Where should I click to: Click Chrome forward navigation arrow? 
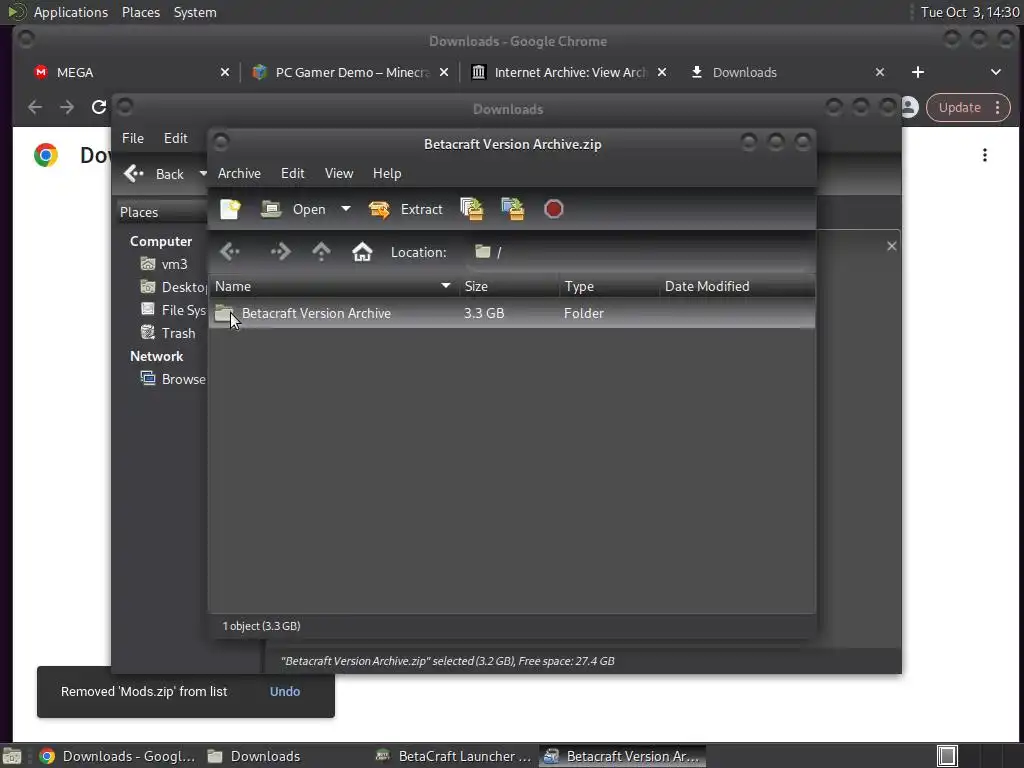(x=67, y=107)
